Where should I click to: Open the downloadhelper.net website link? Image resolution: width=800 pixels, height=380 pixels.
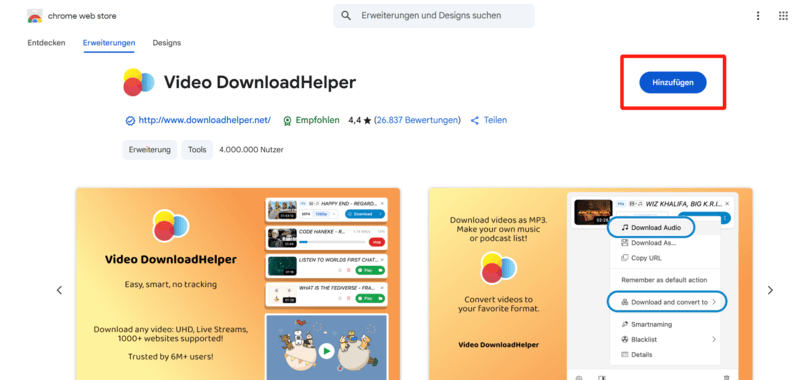pos(205,120)
